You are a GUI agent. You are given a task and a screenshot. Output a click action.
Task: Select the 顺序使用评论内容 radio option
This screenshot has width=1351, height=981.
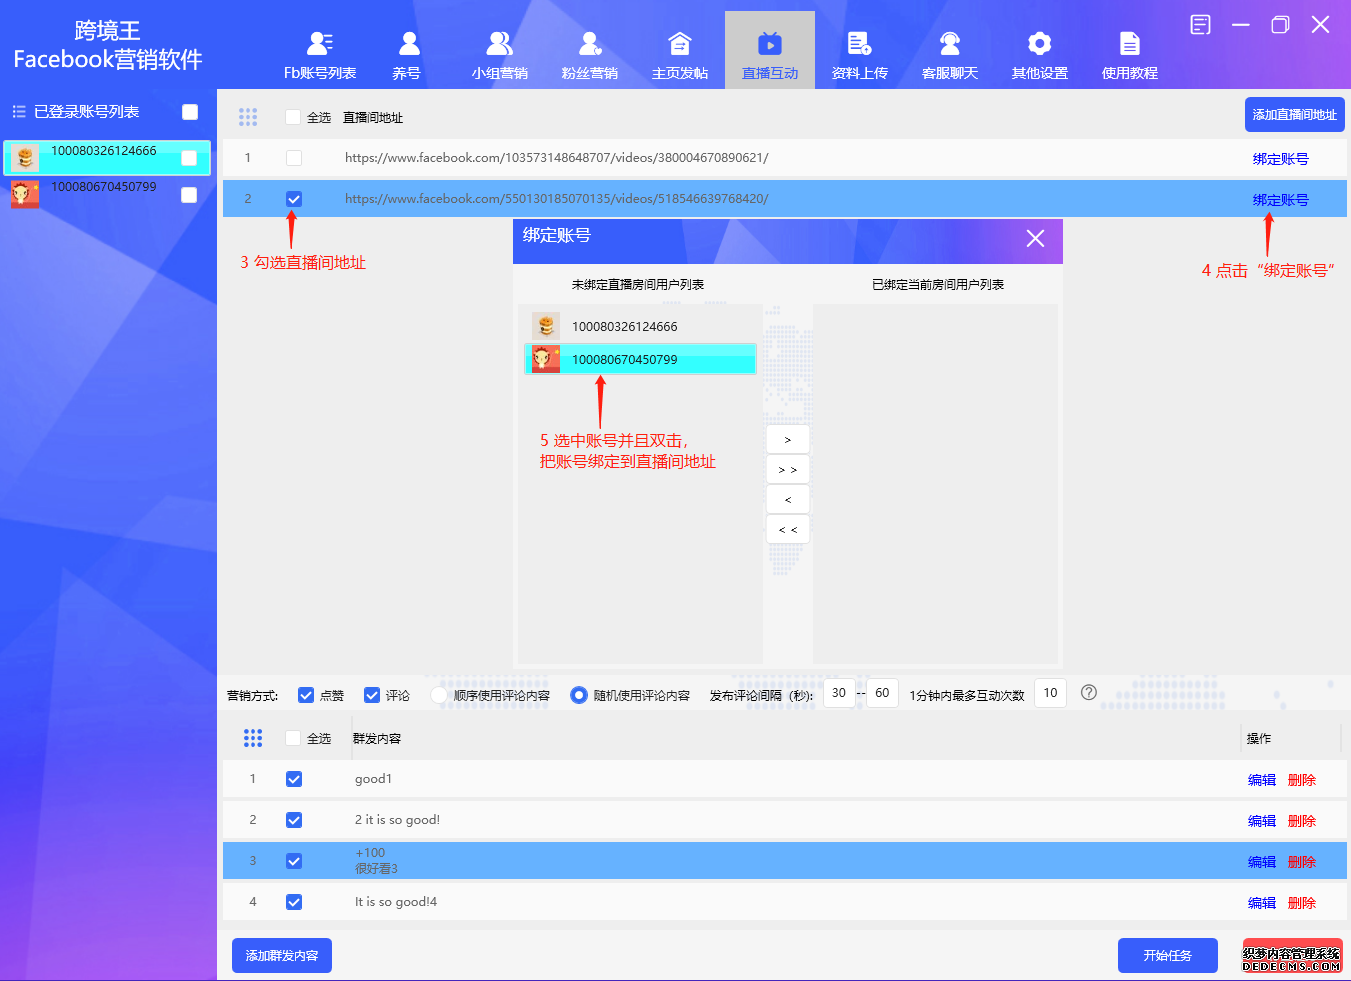coord(437,695)
